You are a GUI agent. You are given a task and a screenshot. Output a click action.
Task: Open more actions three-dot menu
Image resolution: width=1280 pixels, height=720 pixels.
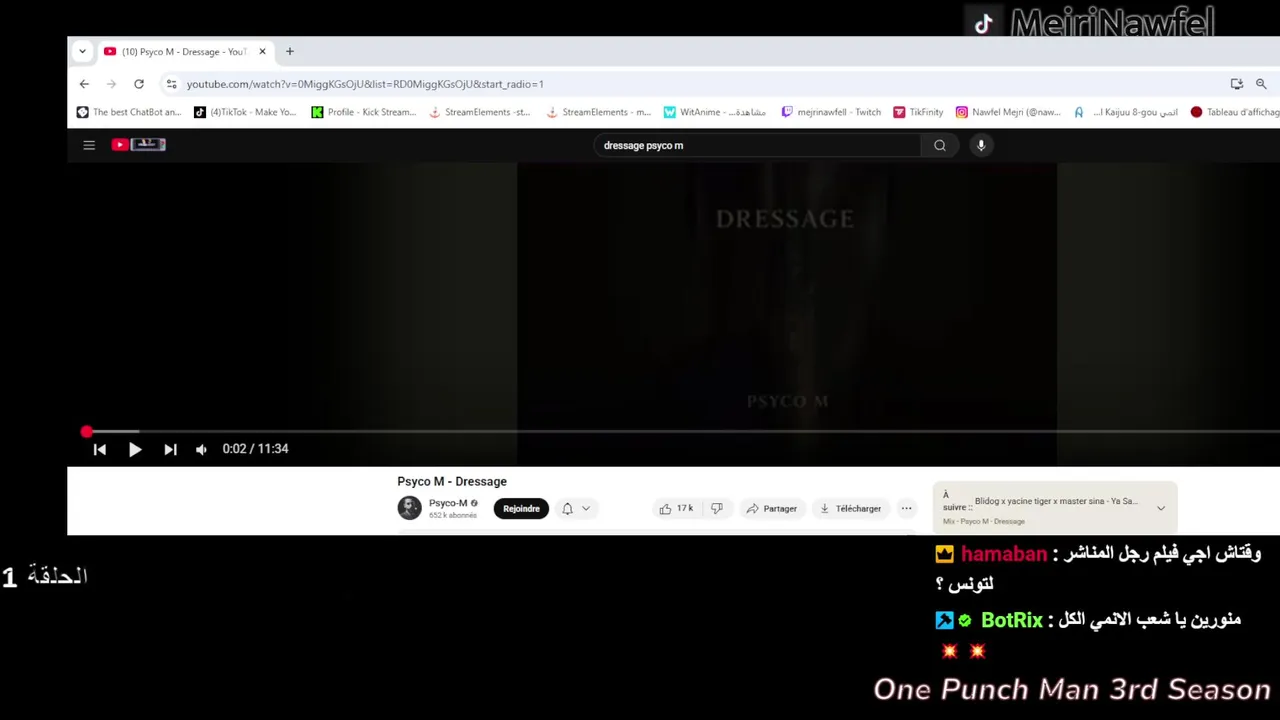[x=906, y=508]
